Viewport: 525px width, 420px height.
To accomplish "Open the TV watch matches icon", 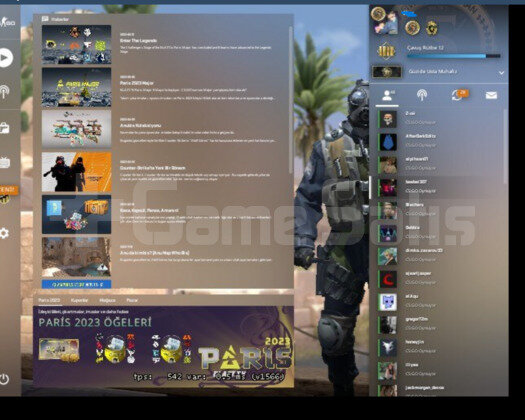I will tap(5, 162).
